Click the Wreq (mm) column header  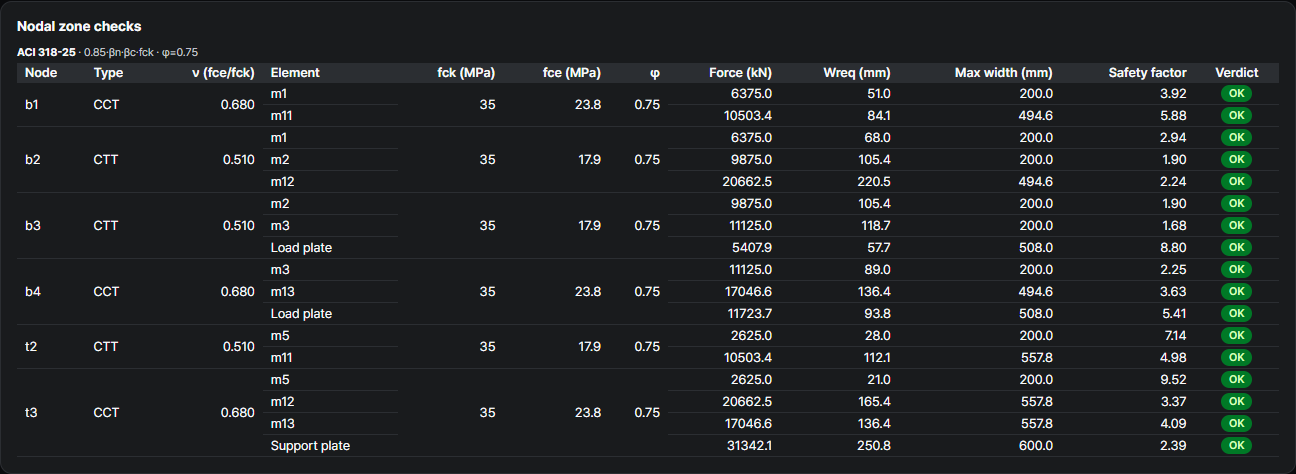[857, 72]
